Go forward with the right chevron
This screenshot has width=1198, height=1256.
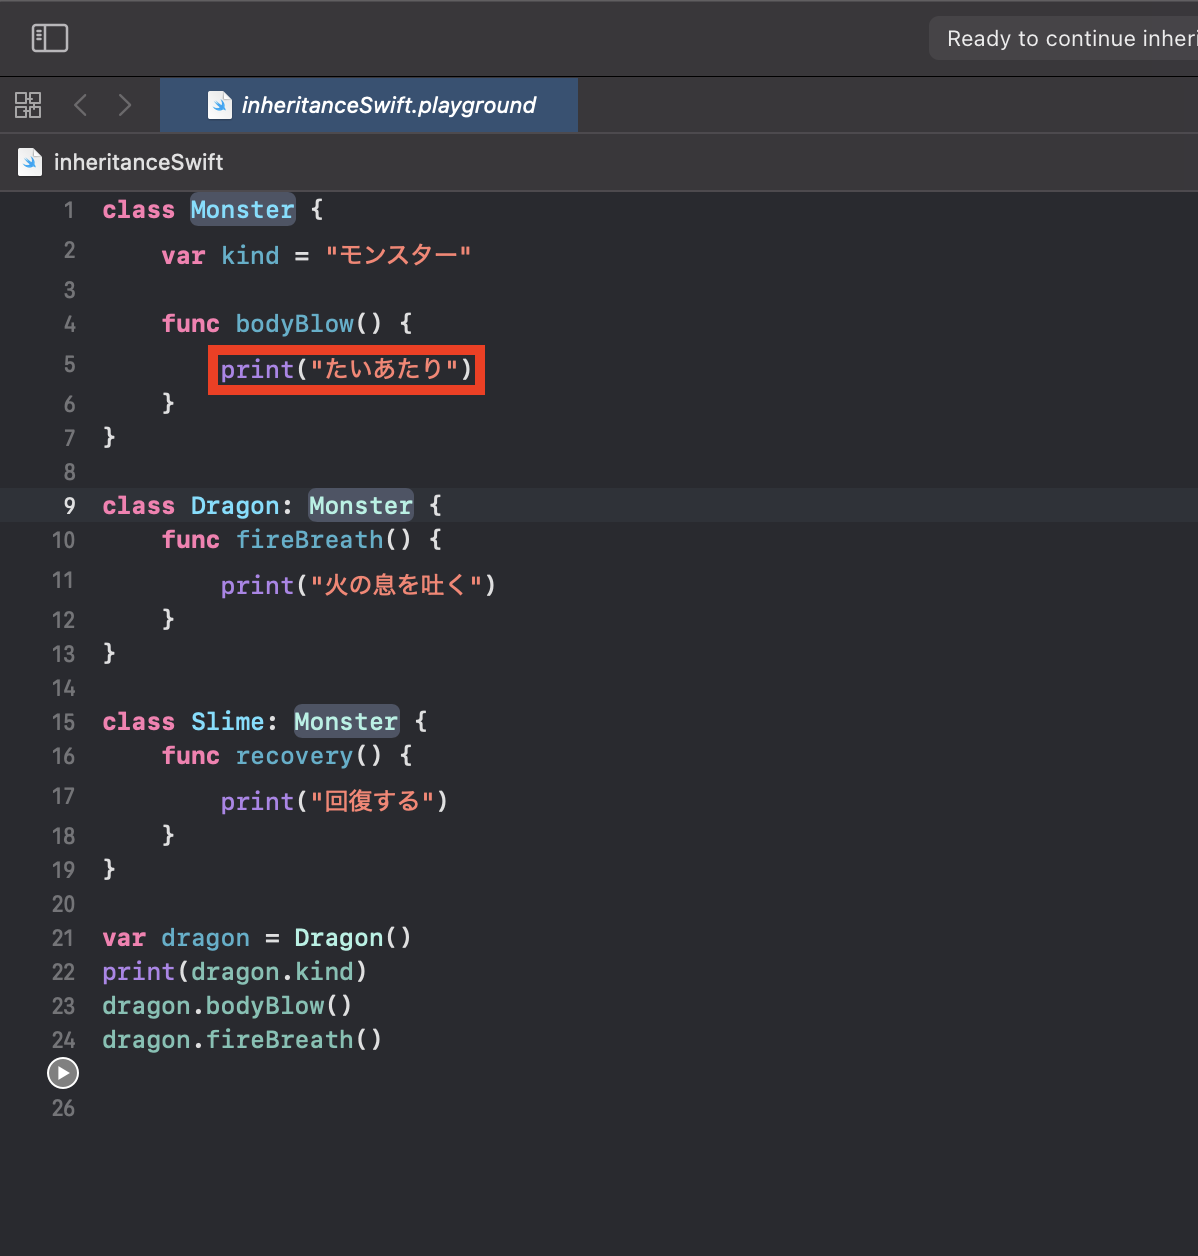coord(124,105)
